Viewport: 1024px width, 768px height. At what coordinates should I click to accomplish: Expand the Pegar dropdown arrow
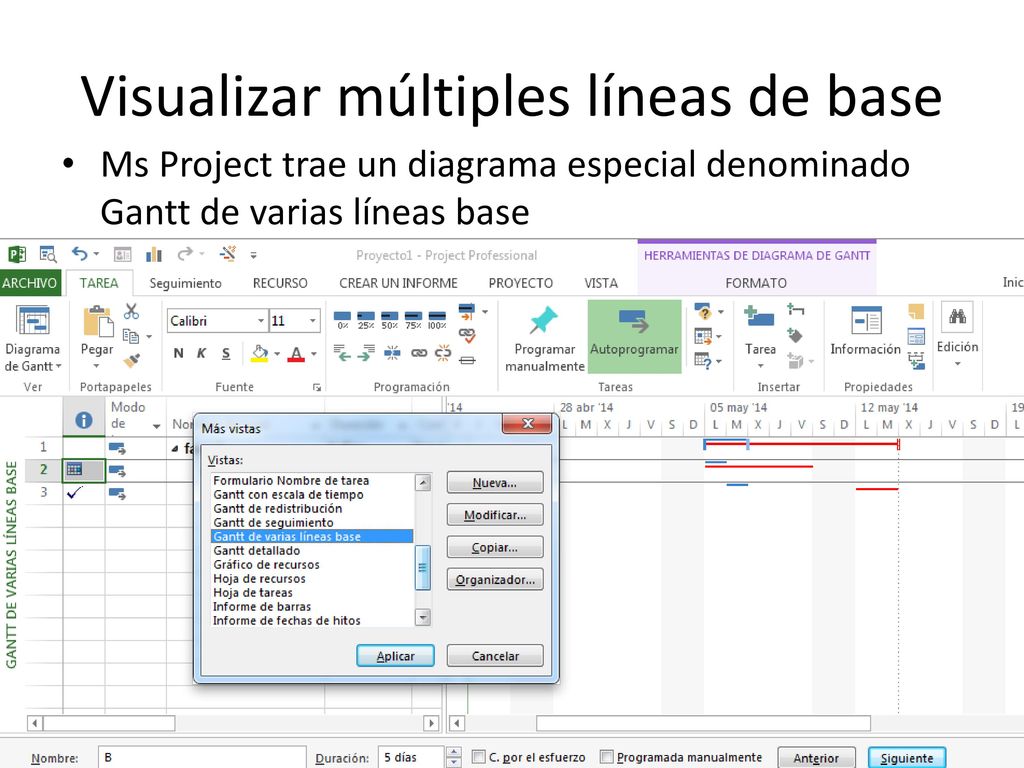(97, 366)
